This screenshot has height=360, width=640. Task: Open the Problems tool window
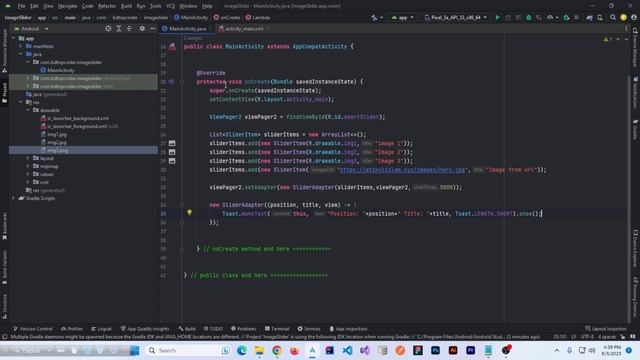pyautogui.click(x=243, y=329)
